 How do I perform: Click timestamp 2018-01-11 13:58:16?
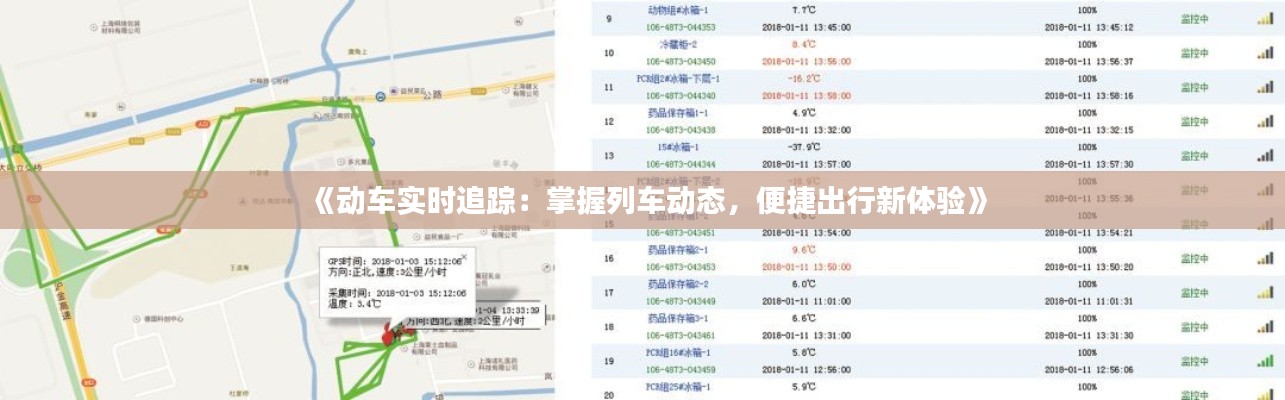(1088, 95)
